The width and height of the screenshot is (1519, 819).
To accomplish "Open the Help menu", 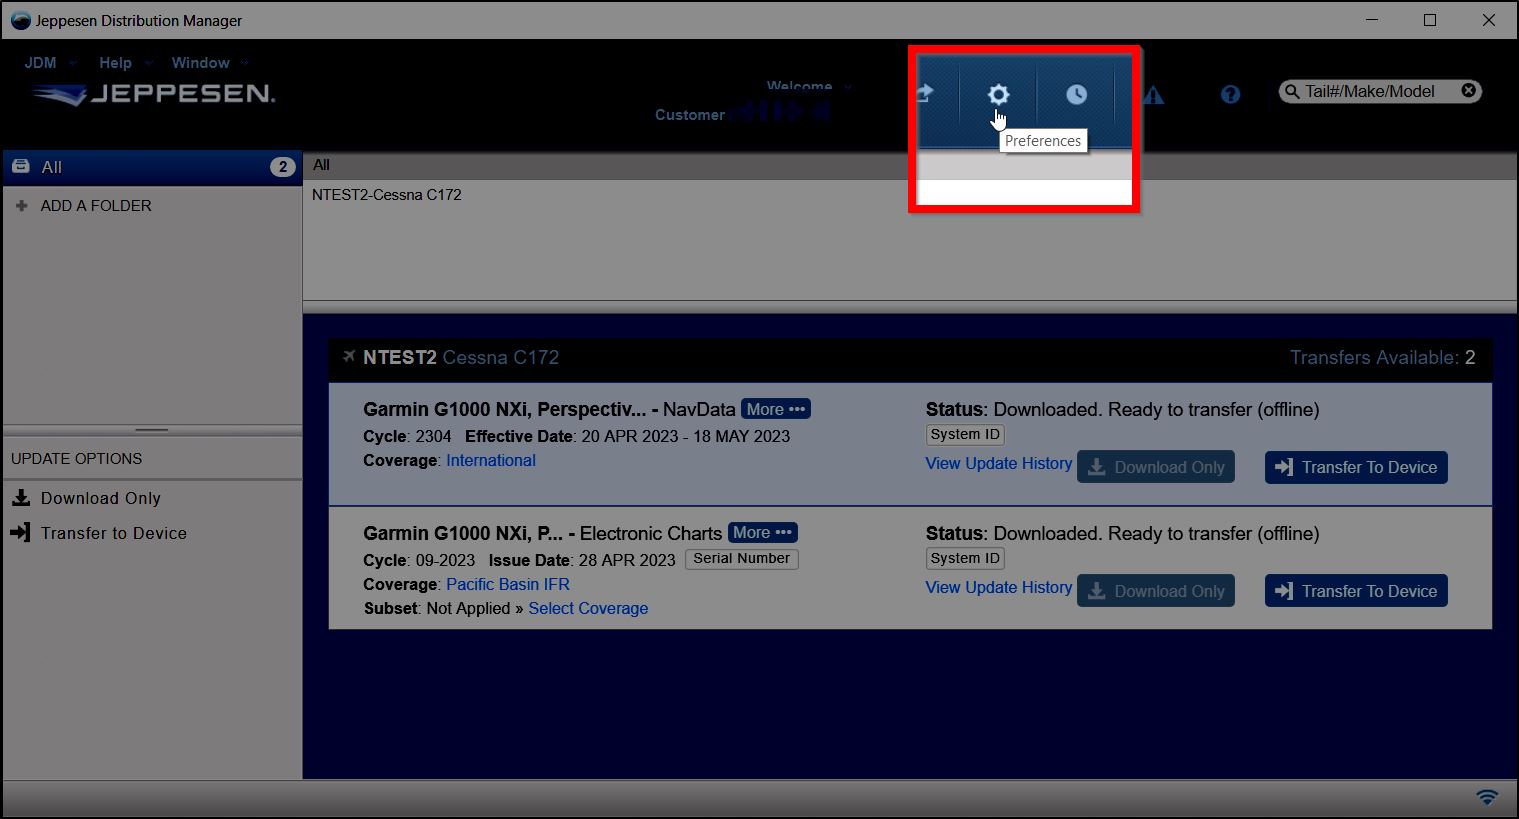I will [115, 62].
